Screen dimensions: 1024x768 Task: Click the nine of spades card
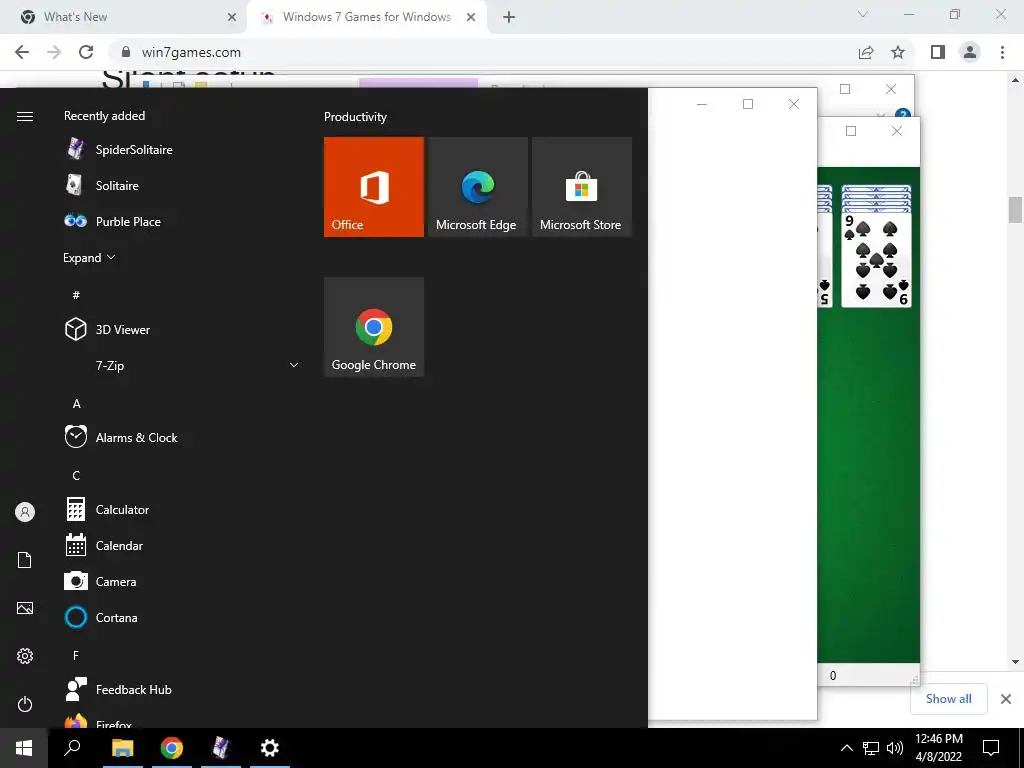coord(876,259)
